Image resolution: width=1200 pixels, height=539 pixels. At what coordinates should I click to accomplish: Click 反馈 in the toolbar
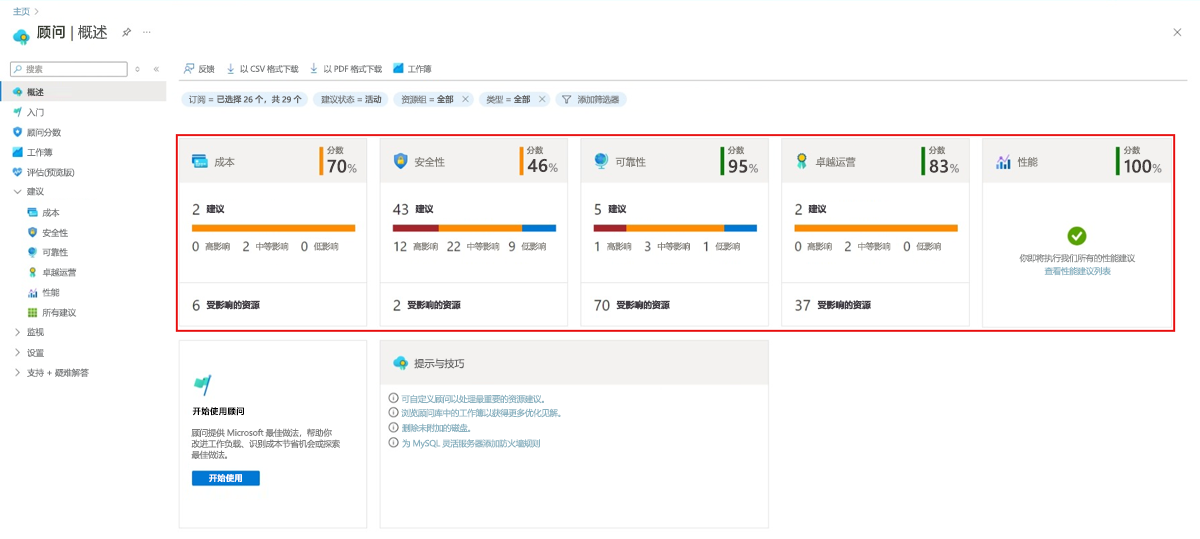click(199, 69)
